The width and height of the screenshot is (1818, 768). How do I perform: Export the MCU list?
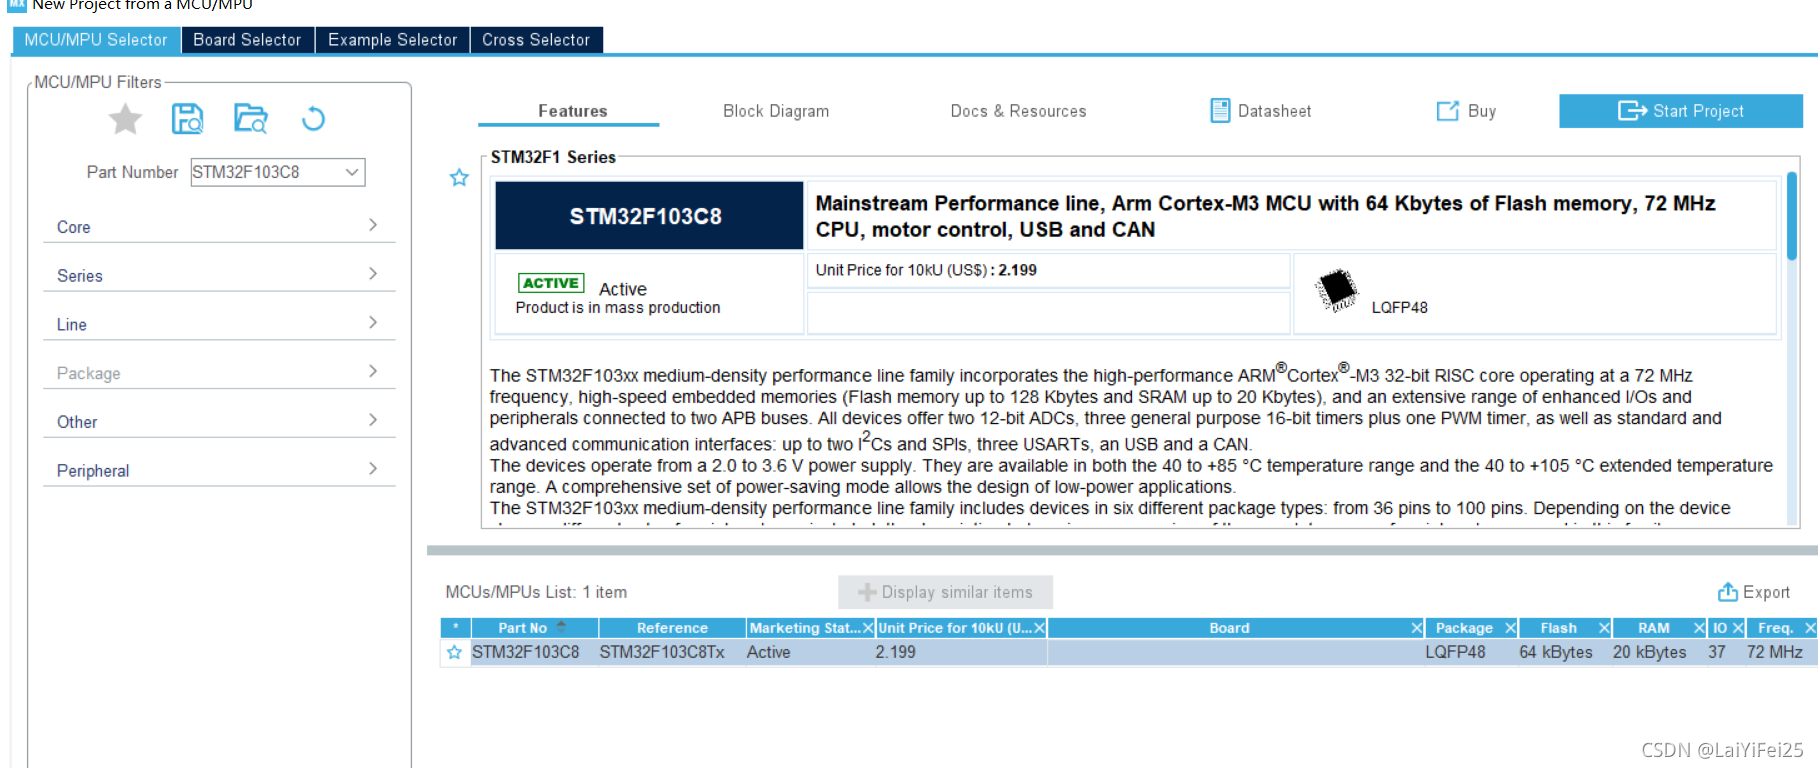click(x=1754, y=592)
